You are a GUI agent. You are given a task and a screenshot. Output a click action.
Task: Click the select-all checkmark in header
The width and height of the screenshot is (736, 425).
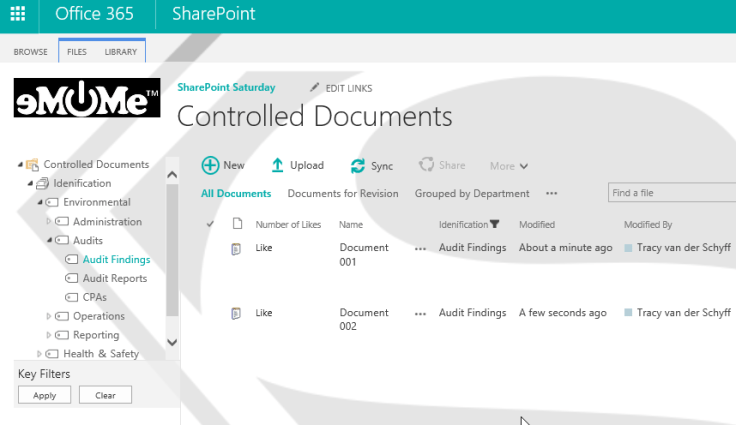pos(210,225)
